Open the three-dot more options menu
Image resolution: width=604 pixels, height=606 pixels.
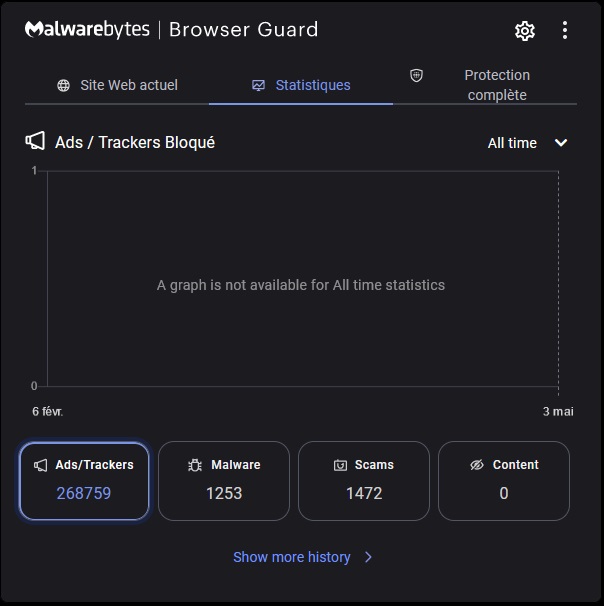click(x=565, y=31)
